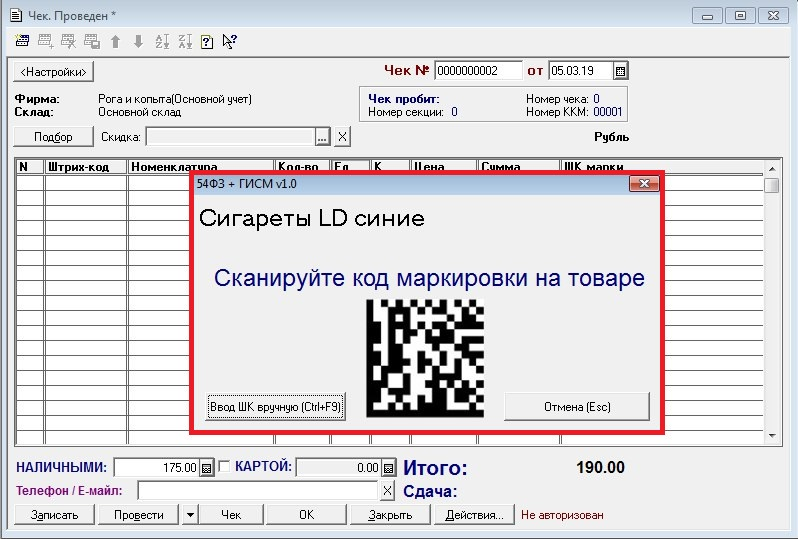This screenshot has width=798, height=539.
Task: Click the Чек № number field
Action: [478, 71]
